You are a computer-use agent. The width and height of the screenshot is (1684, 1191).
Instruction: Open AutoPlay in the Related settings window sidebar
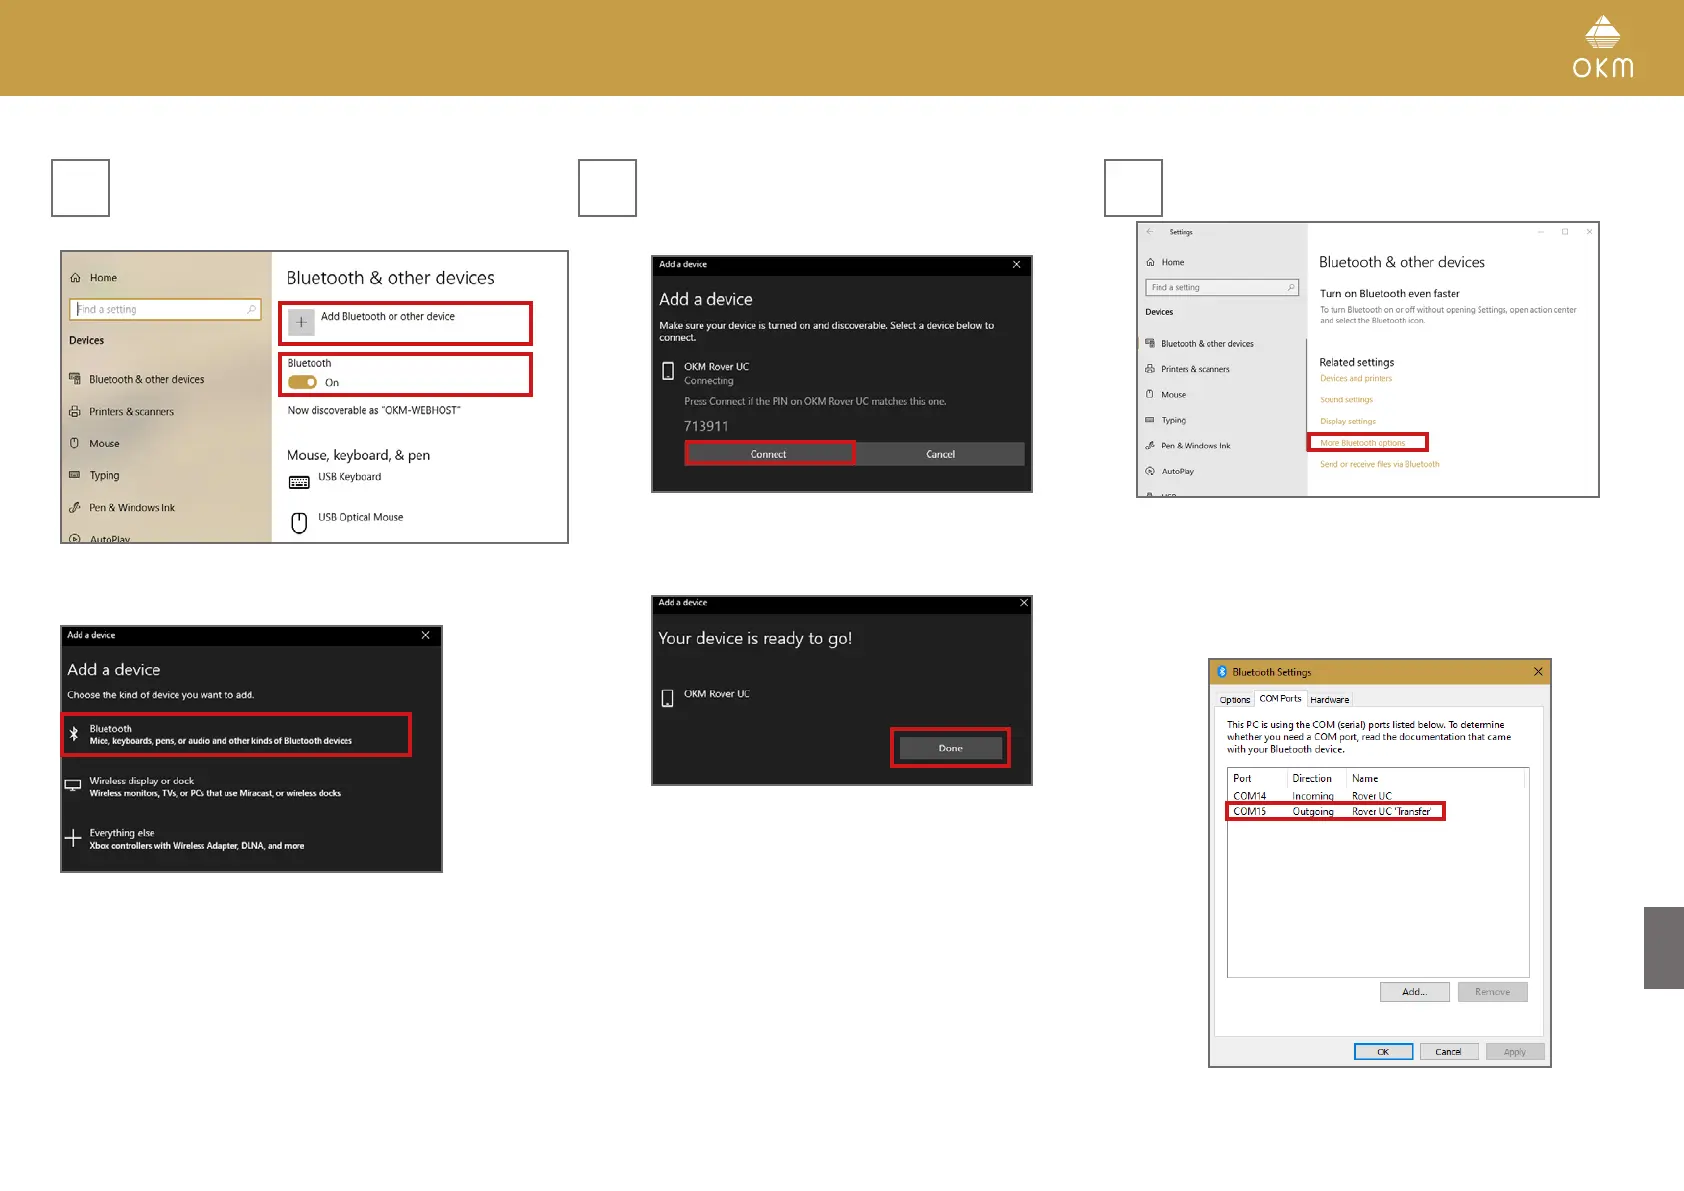point(1170,471)
